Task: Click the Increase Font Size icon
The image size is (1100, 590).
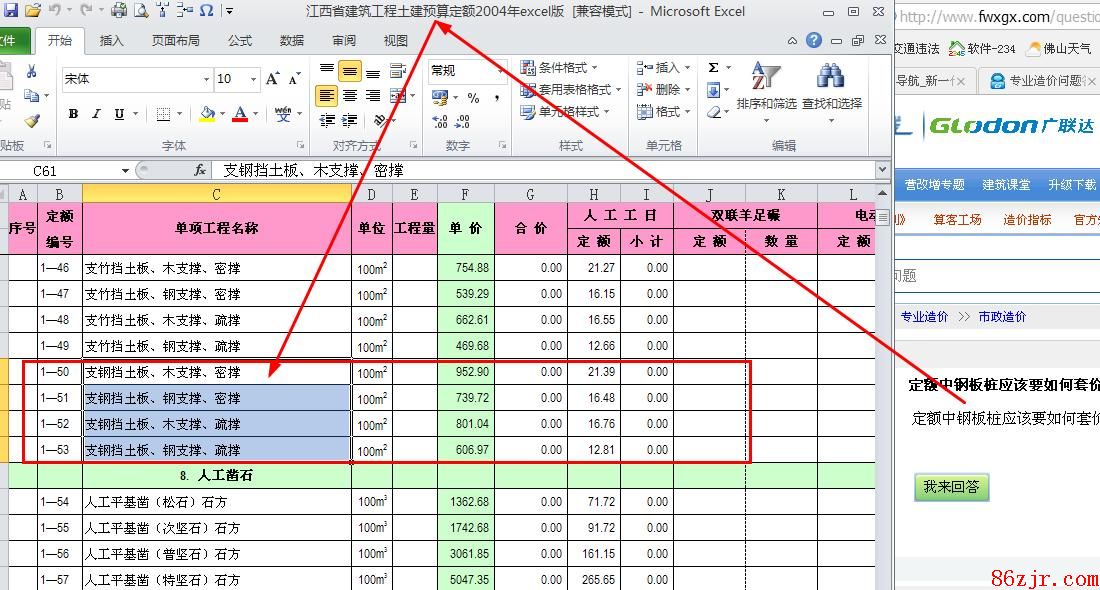Action: click(273, 79)
